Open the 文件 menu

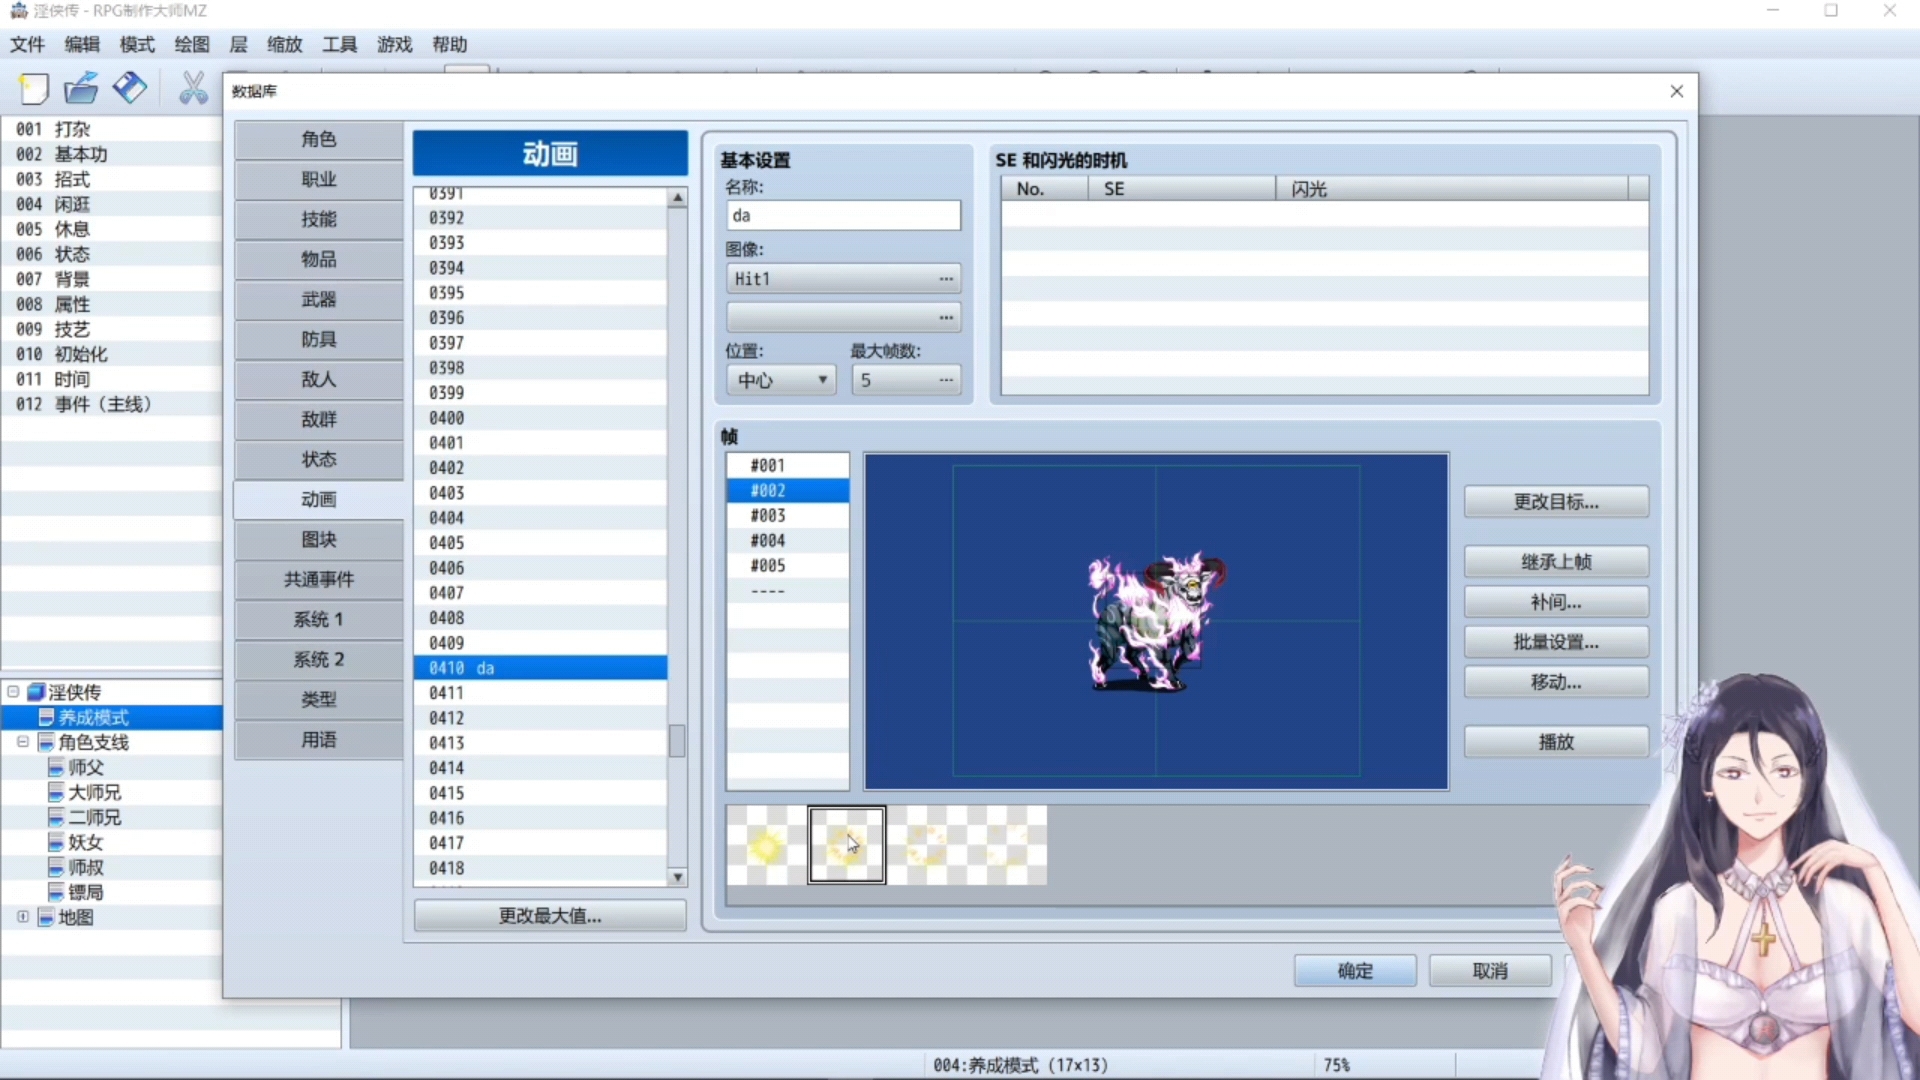click(x=27, y=44)
